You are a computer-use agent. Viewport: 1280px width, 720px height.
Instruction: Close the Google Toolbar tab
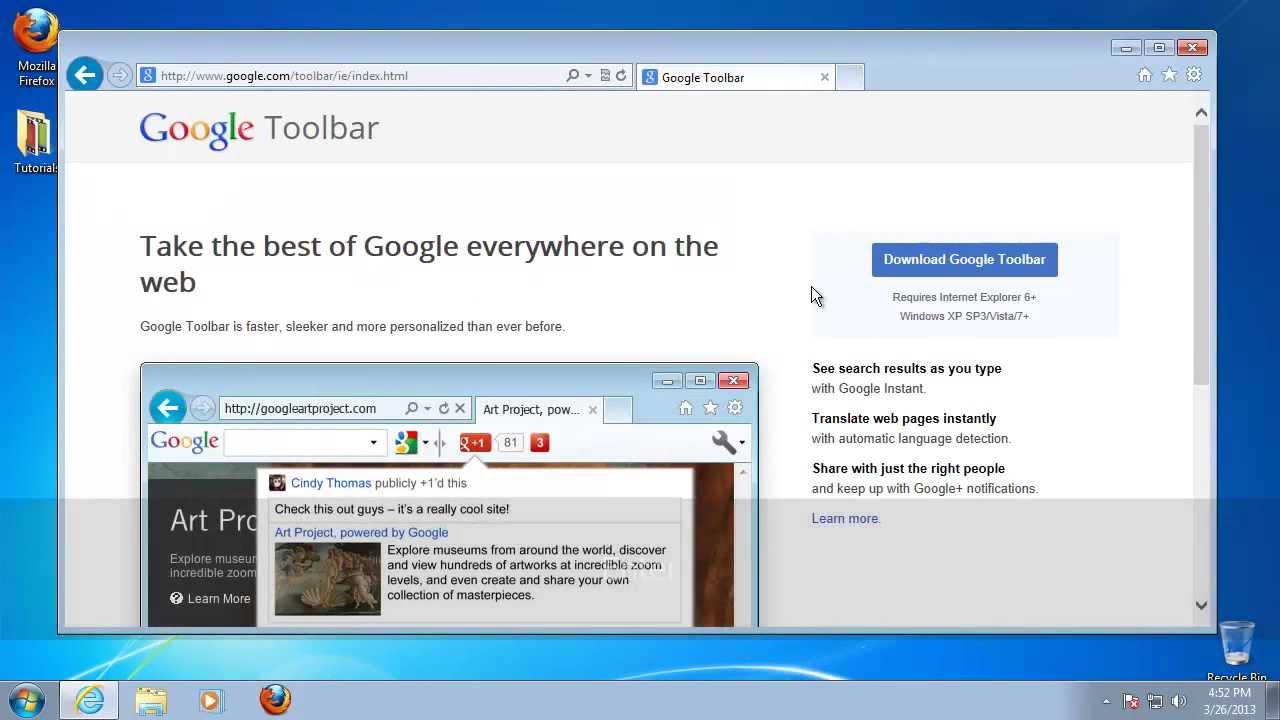coord(825,77)
